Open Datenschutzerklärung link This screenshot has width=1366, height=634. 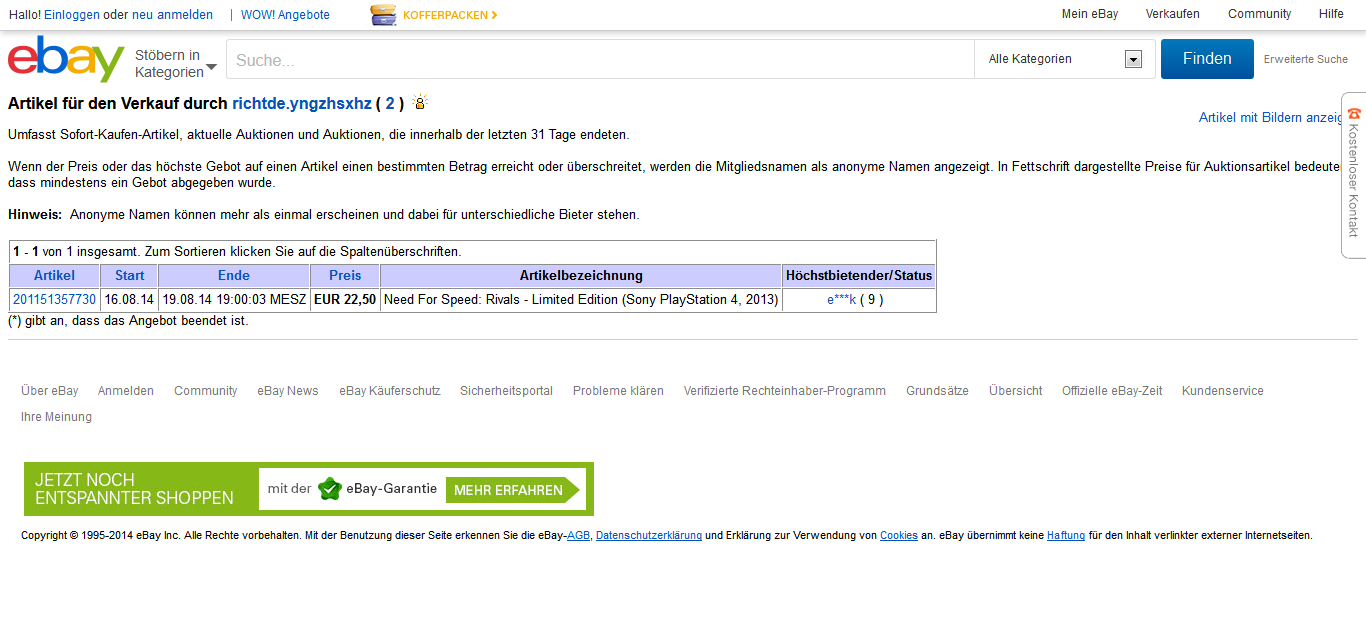(x=649, y=536)
